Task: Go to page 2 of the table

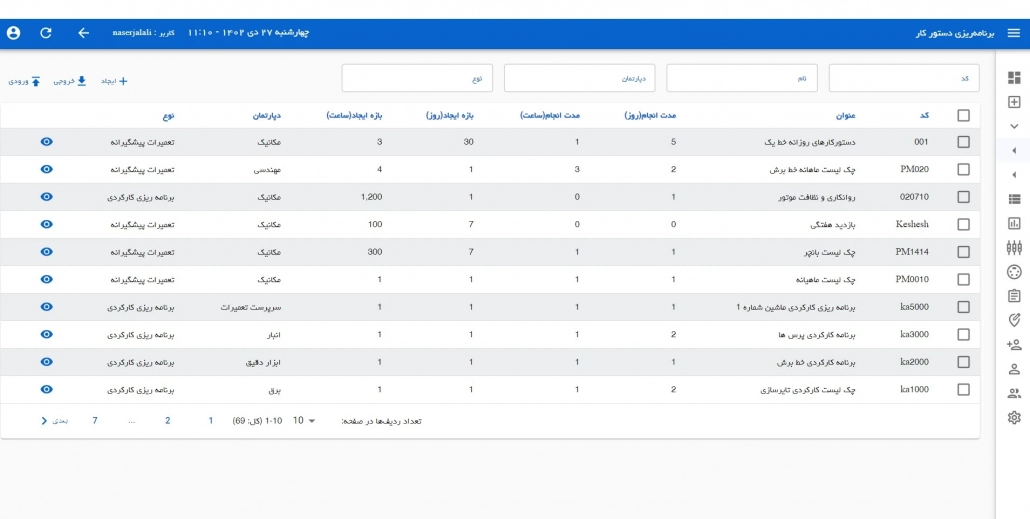Action: click(168, 421)
